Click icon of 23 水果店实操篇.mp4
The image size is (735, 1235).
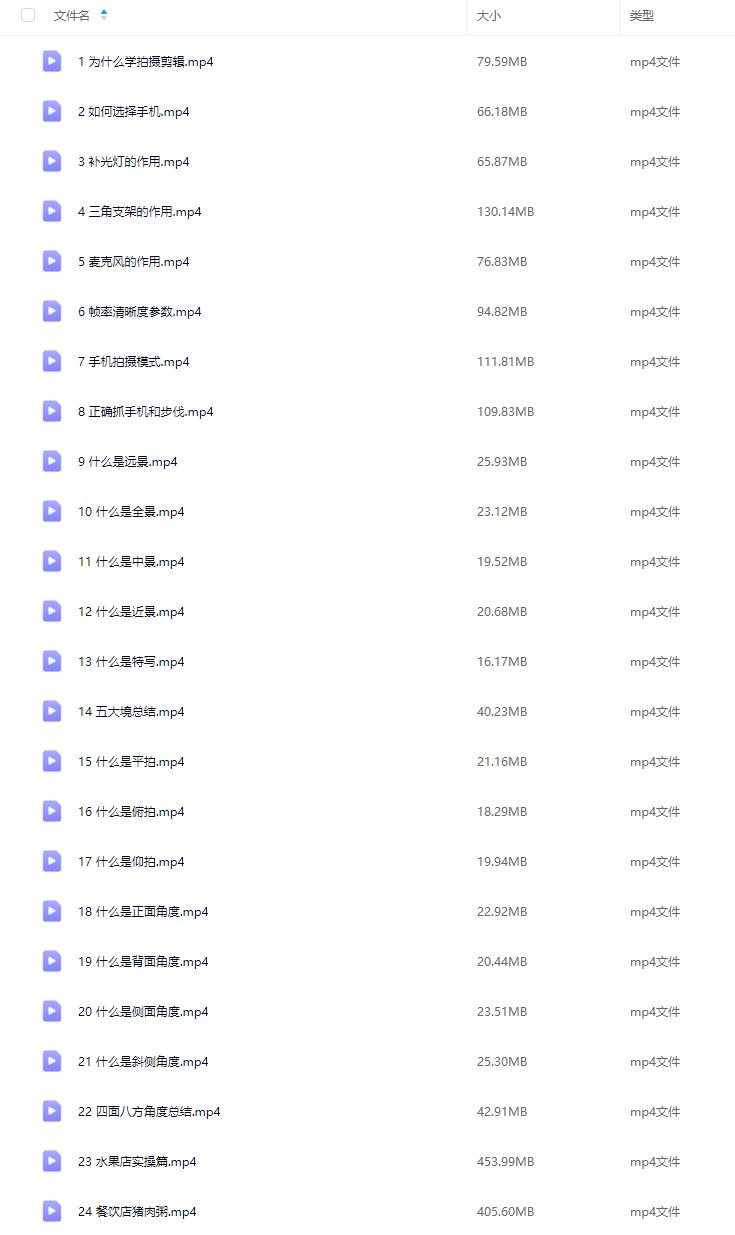(52, 1161)
